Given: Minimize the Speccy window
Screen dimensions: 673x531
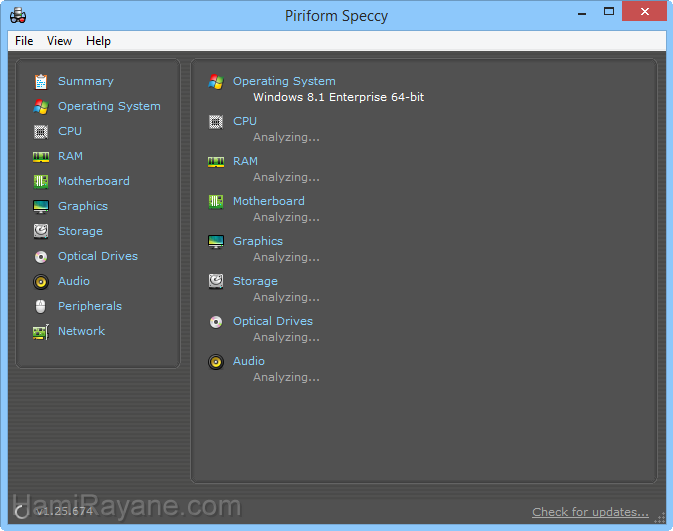Looking at the screenshot, I should click(x=582, y=13).
